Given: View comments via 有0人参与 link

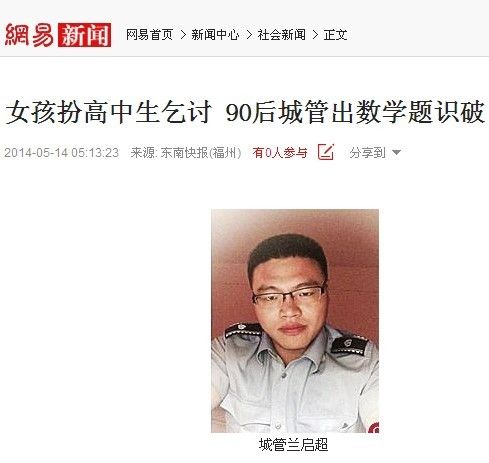Looking at the screenshot, I should coord(280,153).
